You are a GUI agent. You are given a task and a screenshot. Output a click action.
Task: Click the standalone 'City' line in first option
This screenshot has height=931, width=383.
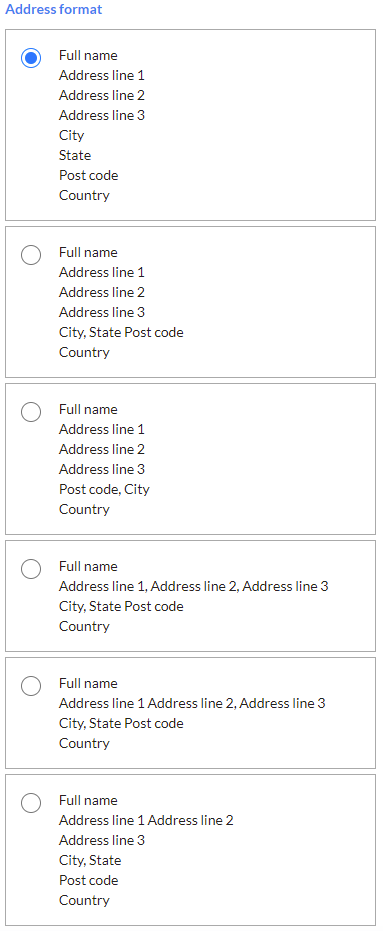click(71, 135)
